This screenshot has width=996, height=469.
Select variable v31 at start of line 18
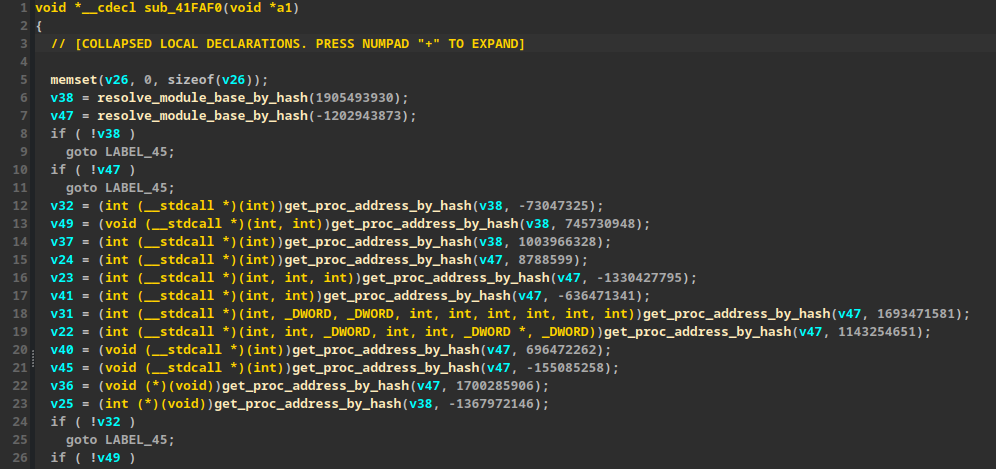click(62, 314)
